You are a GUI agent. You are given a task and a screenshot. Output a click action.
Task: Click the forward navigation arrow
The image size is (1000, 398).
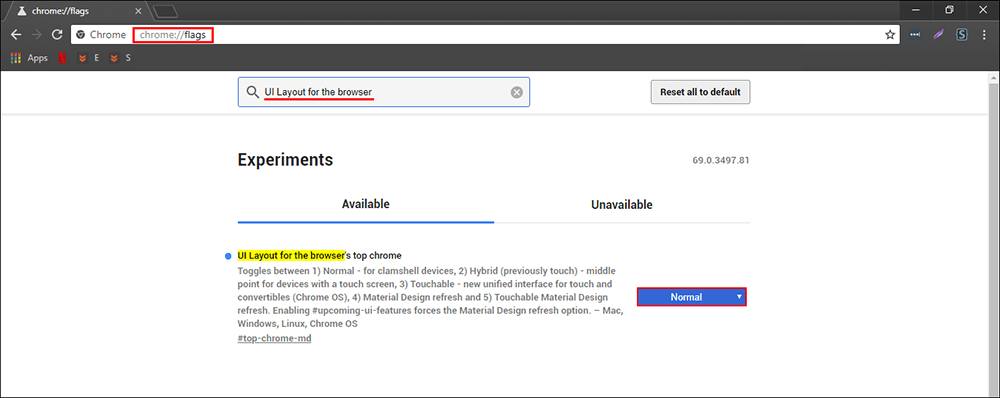[x=36, y=35]
